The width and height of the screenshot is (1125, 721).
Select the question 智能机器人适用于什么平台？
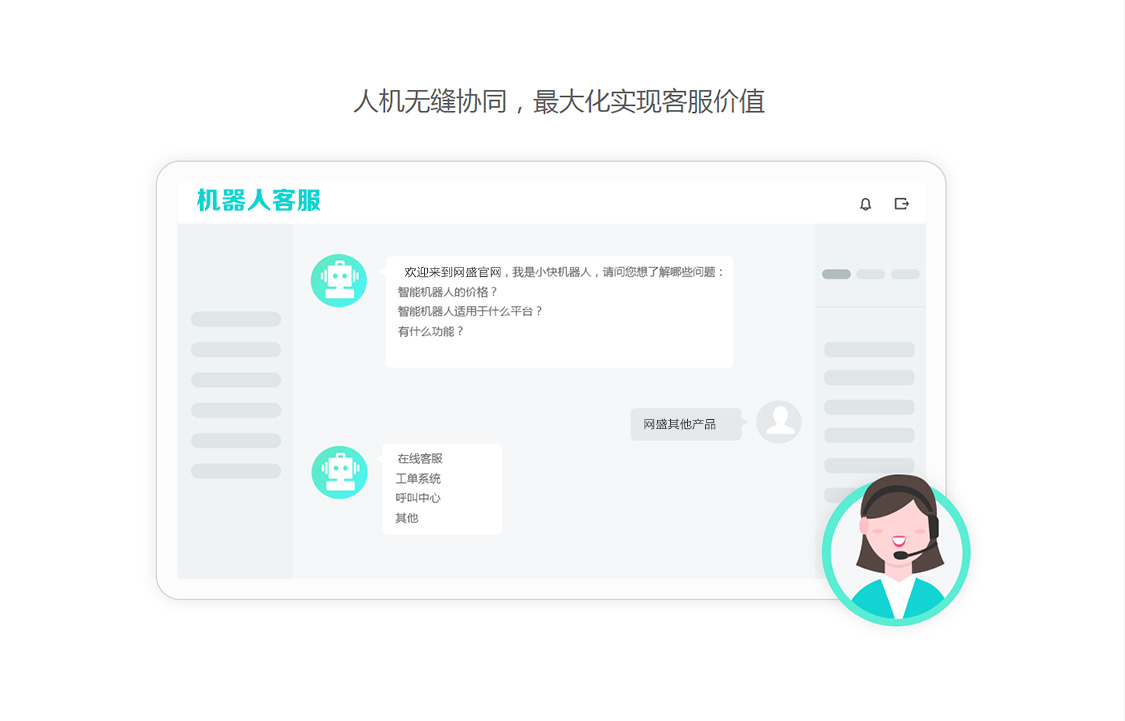(470, 311)
